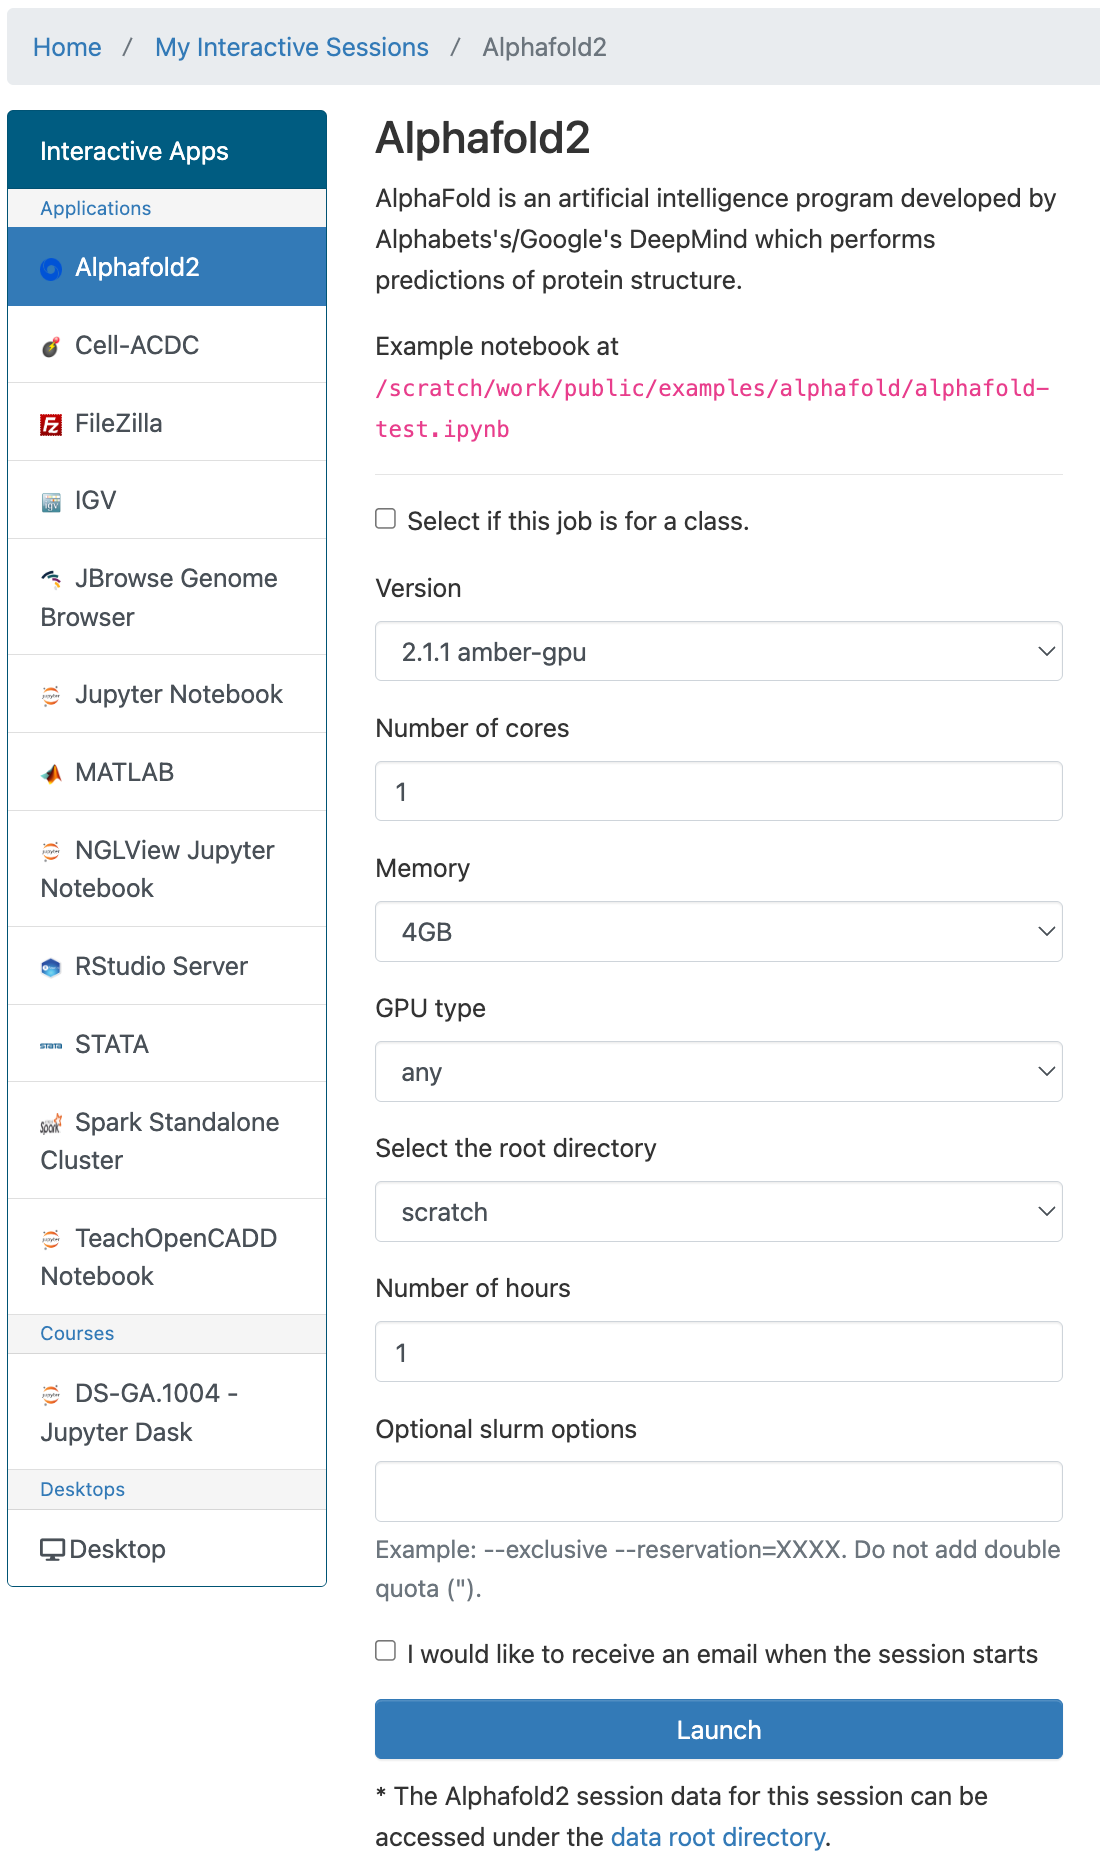Check the job is for a class box
The width and height of the screenshot is (1100, 1866).
pos(386,518)
